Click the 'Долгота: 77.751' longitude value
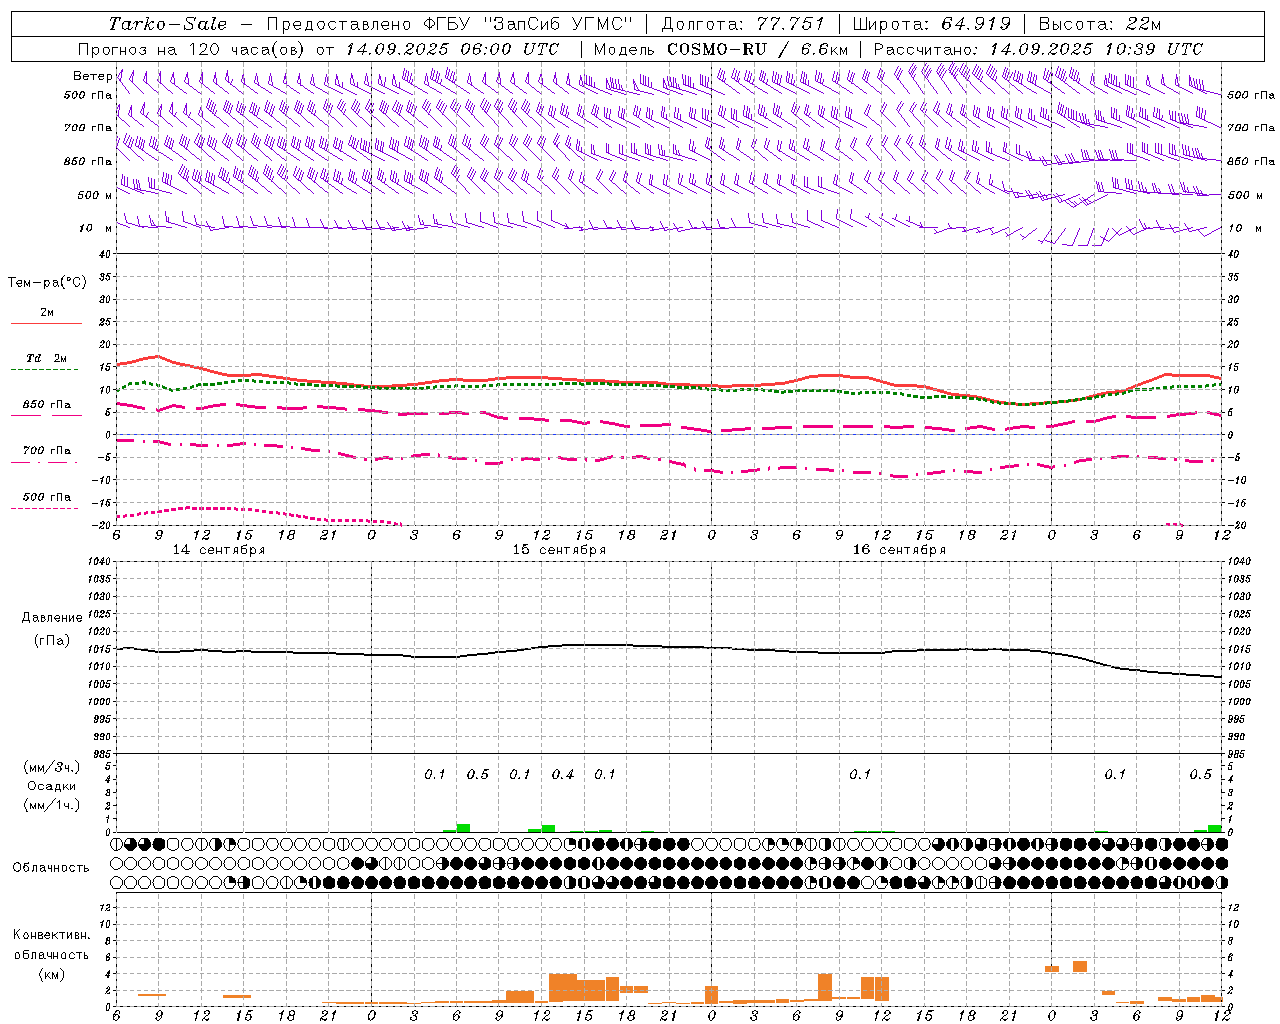This screenshot has height=1024, width=1280. point(743,24)
